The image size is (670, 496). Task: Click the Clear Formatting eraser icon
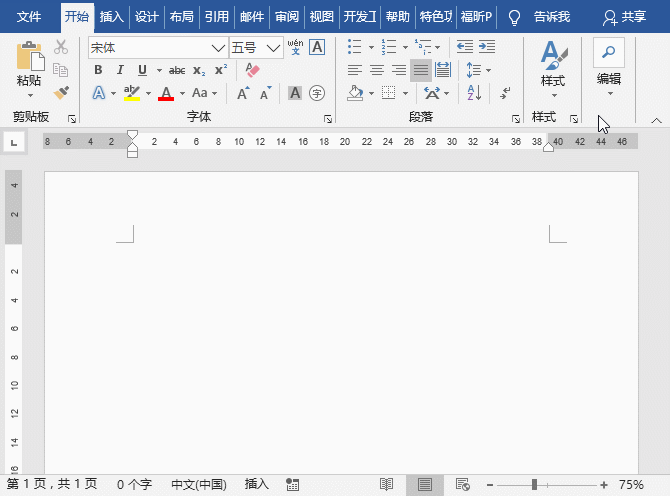[252, 70]
